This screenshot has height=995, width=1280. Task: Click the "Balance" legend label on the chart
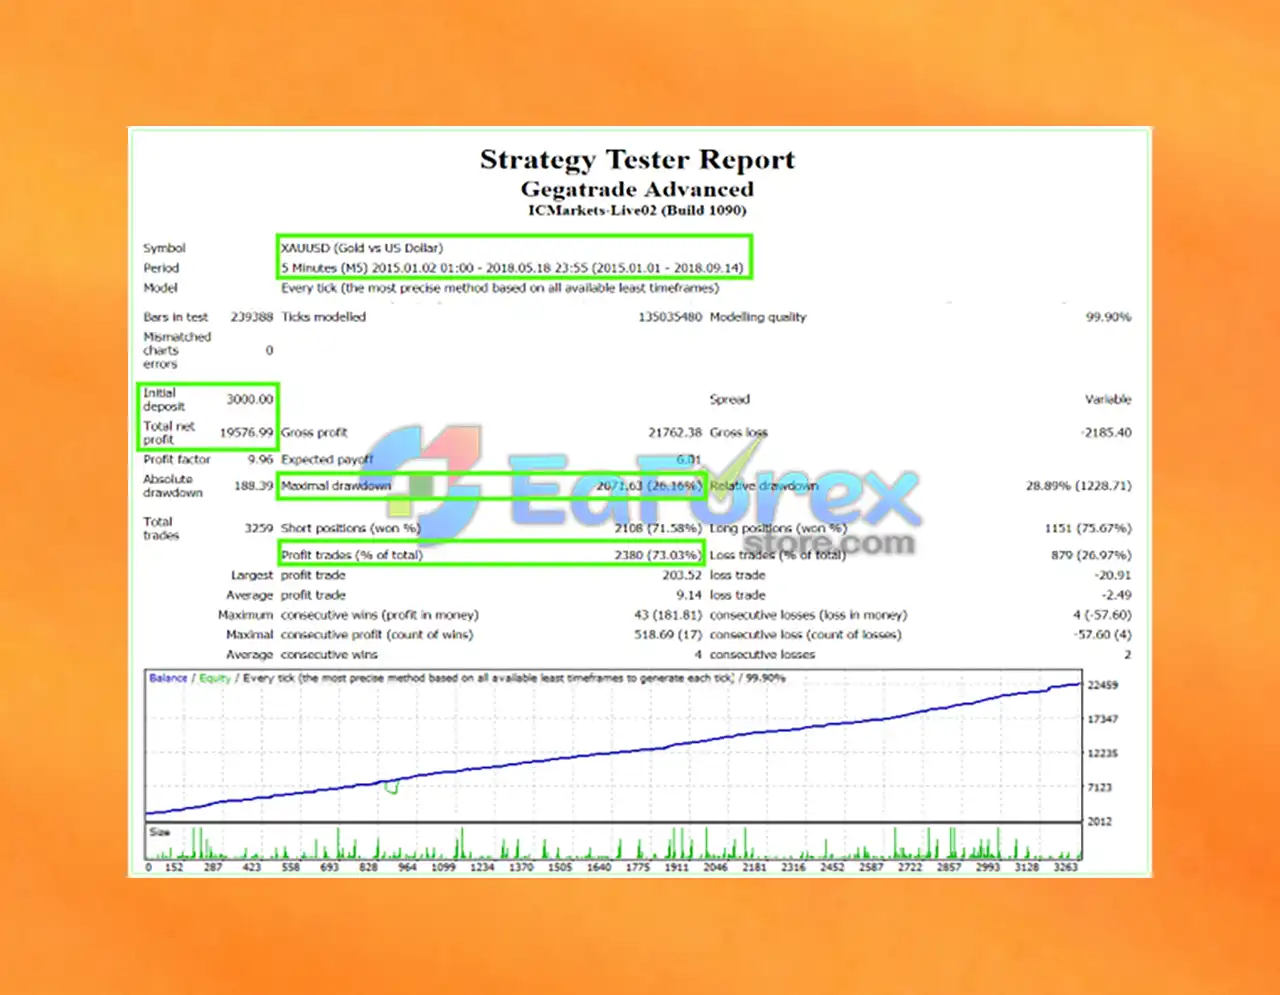tap(168, 678)
